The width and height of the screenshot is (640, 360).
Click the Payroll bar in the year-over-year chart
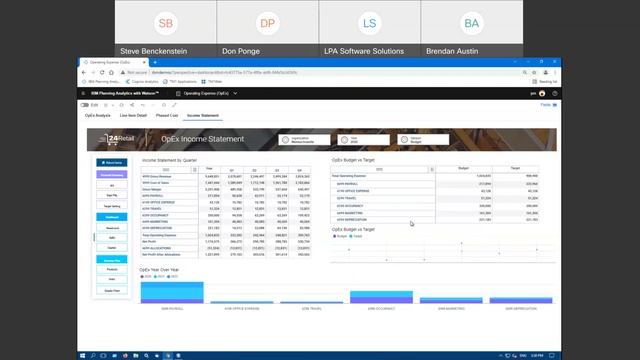pos(172,292)
